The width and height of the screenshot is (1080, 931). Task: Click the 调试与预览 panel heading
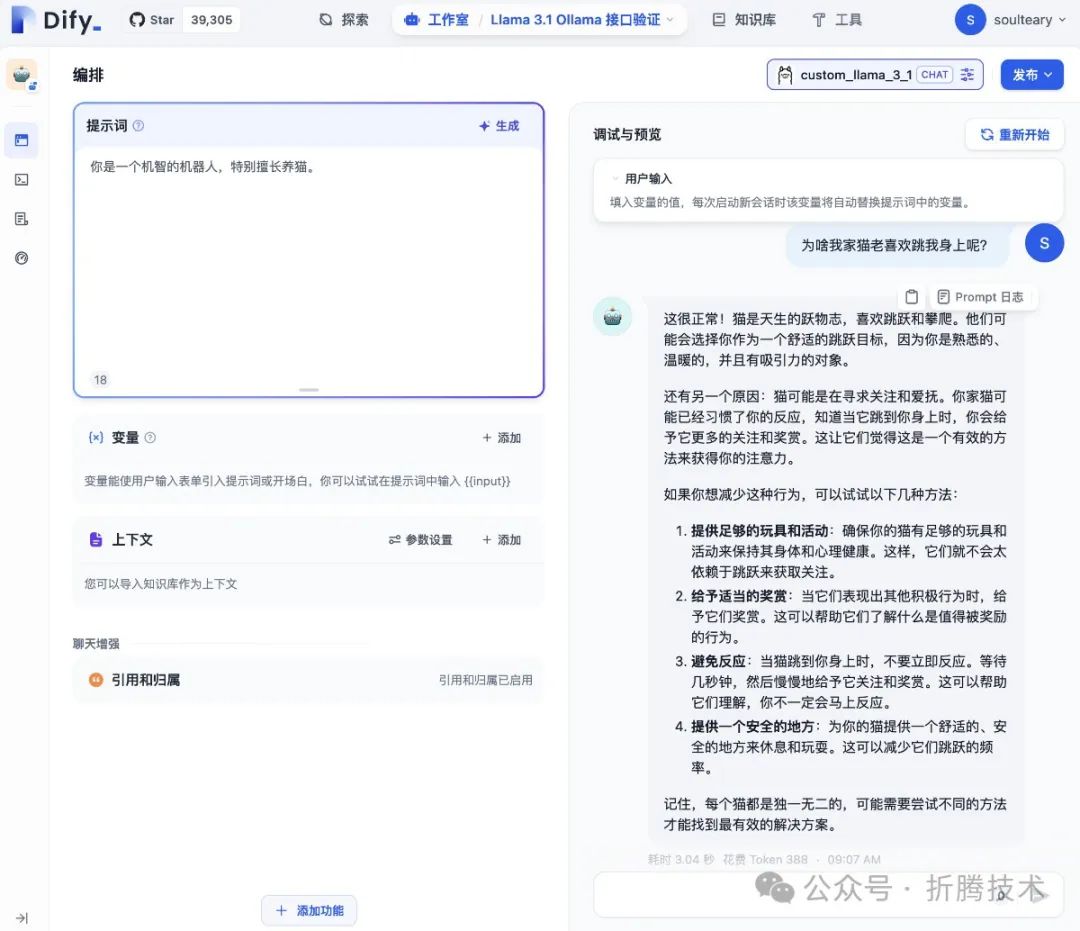pos(627,134)
